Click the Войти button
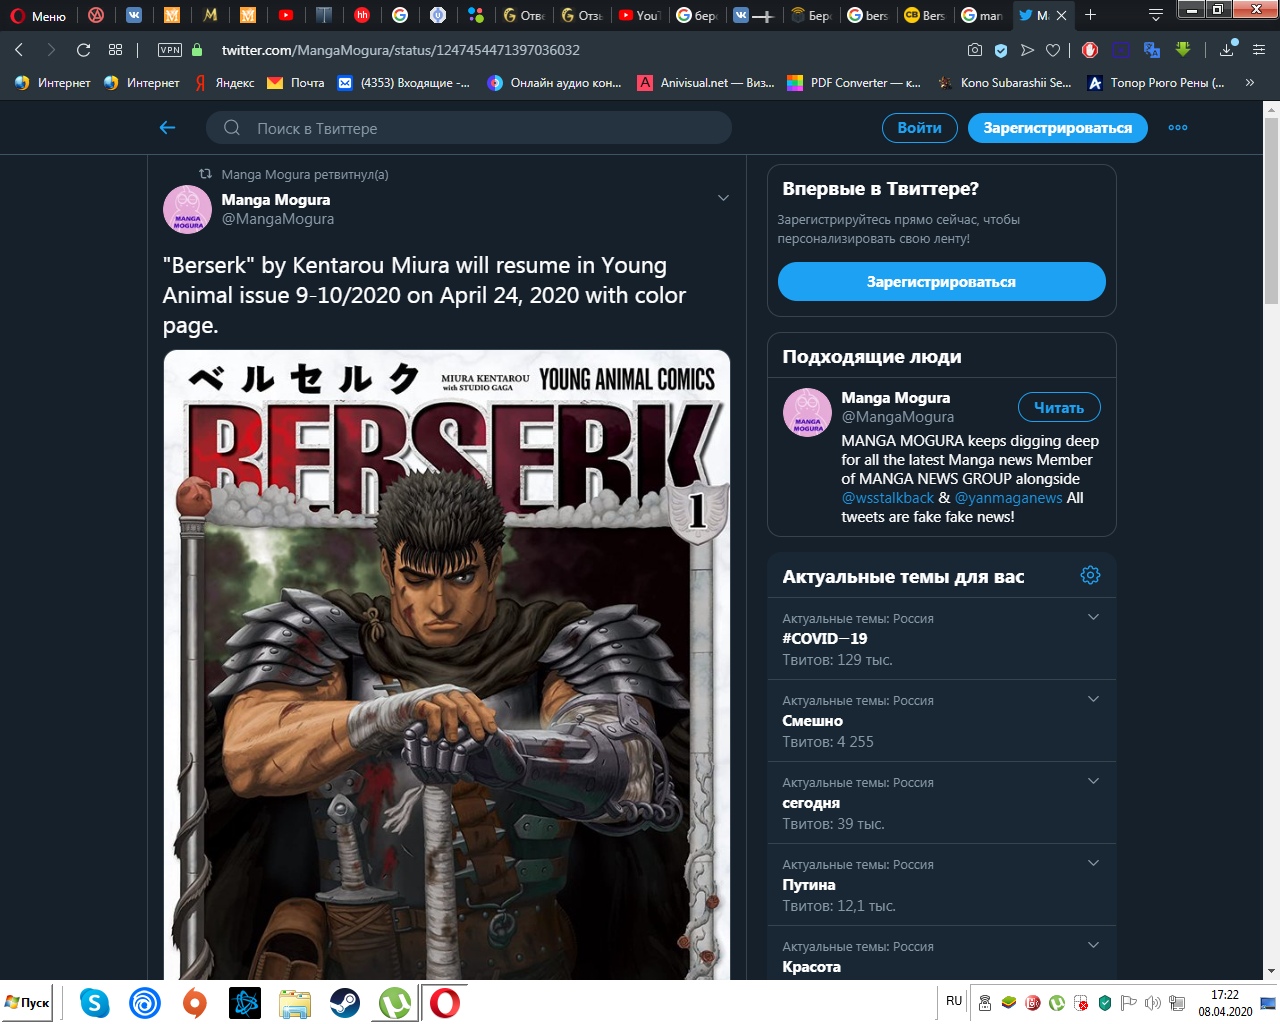1280x1024 pixels. (919, 128)
